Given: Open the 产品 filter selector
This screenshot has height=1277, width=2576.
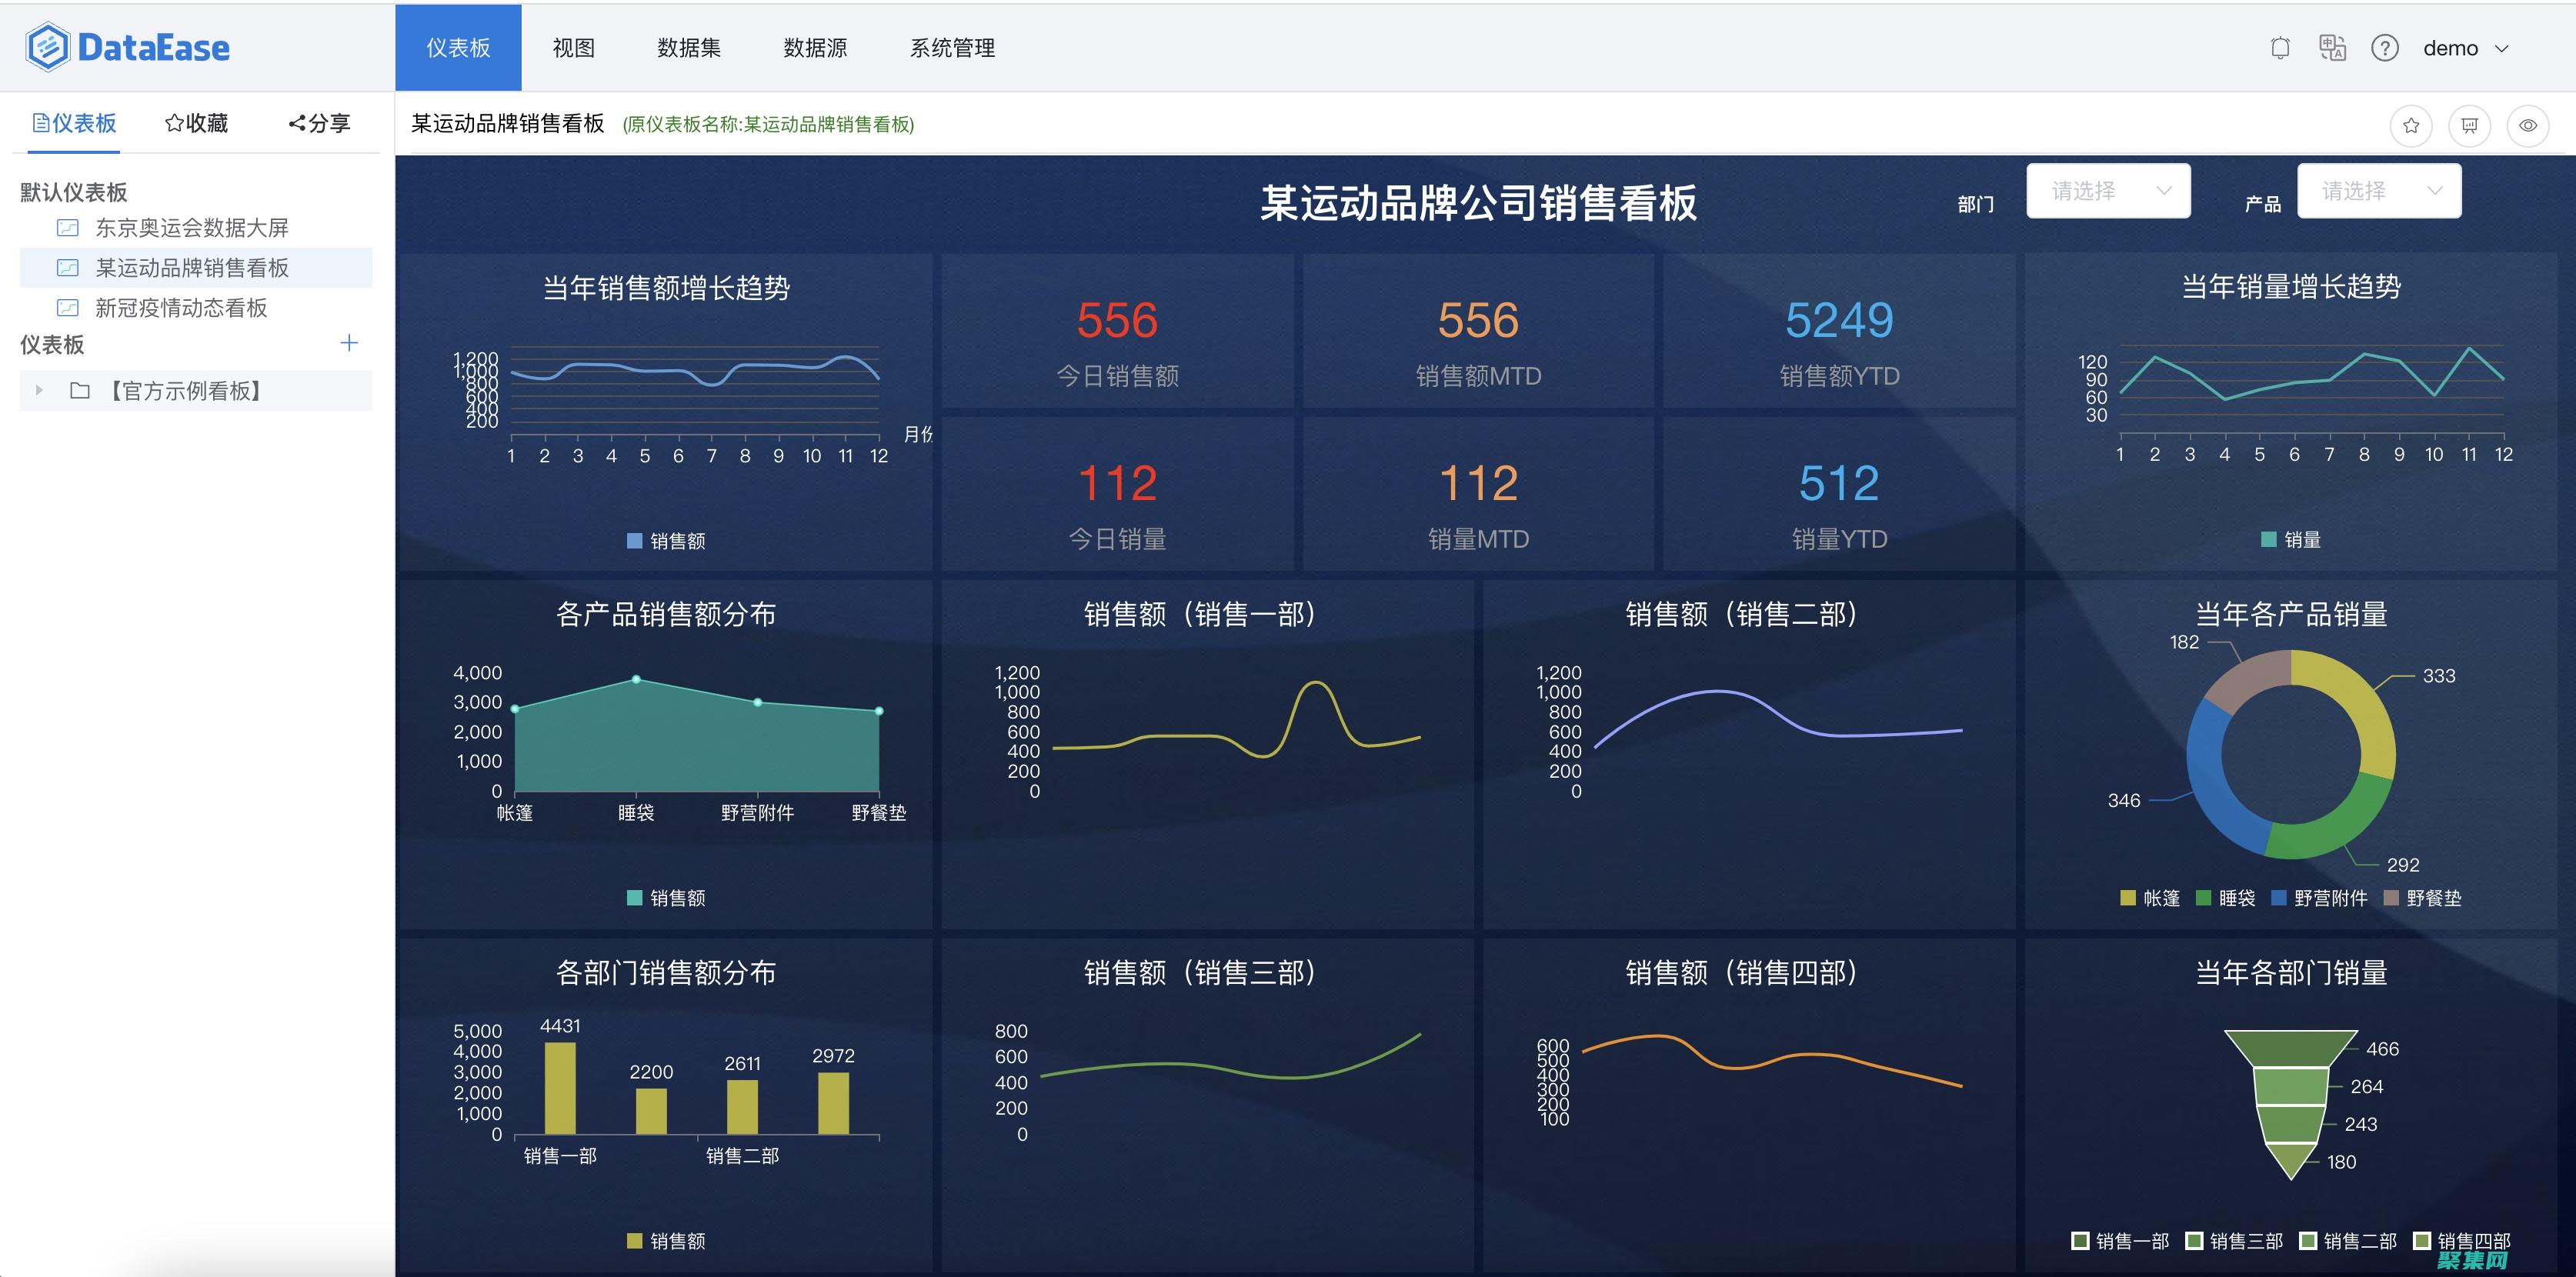Looking at the screenshot, I should (2379, 190).
